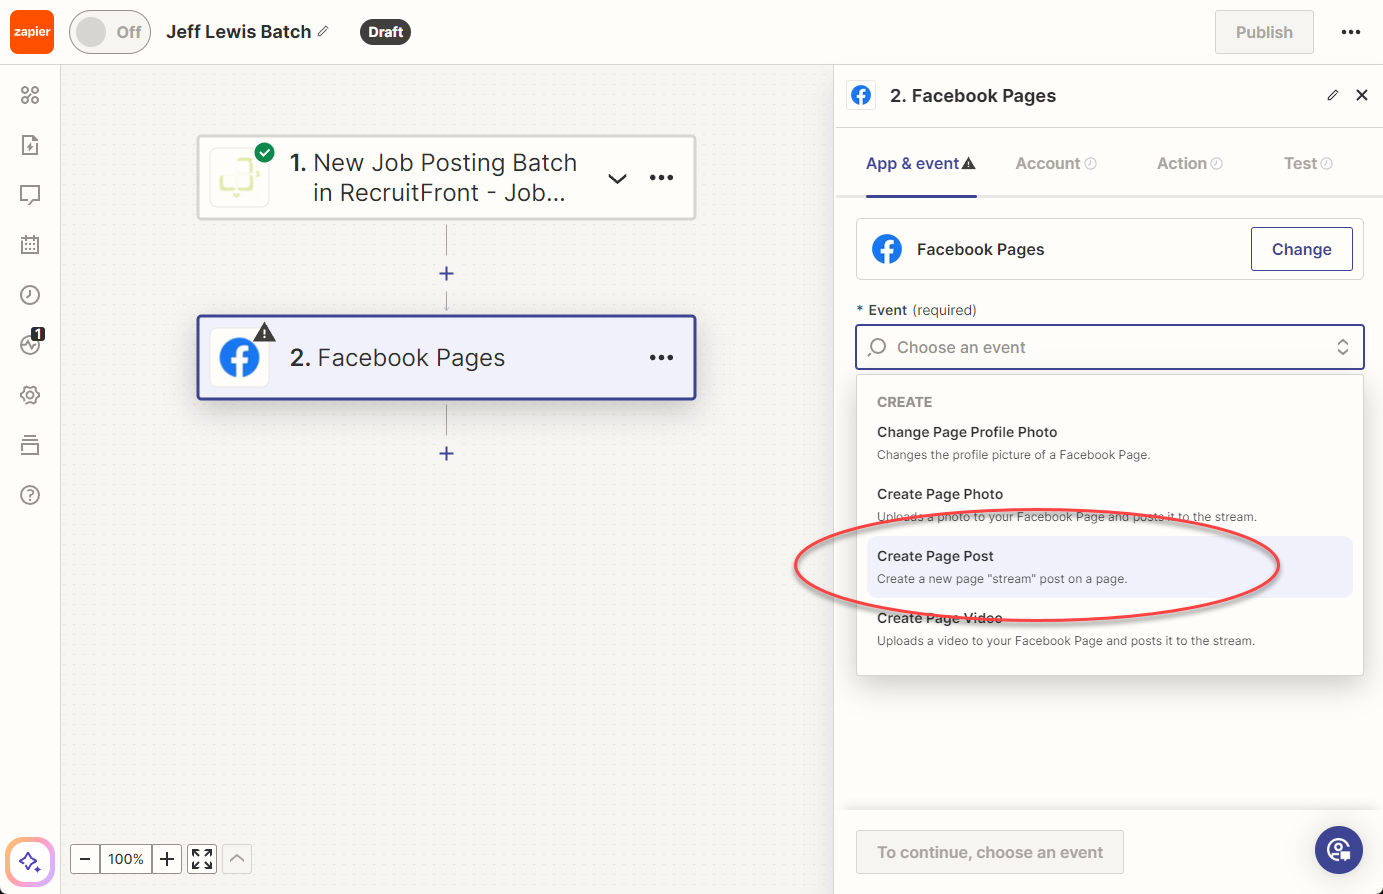The image size is (1383, 894).
Task: Collapse zoom controls with up chevron
Action: pos(237,859)
